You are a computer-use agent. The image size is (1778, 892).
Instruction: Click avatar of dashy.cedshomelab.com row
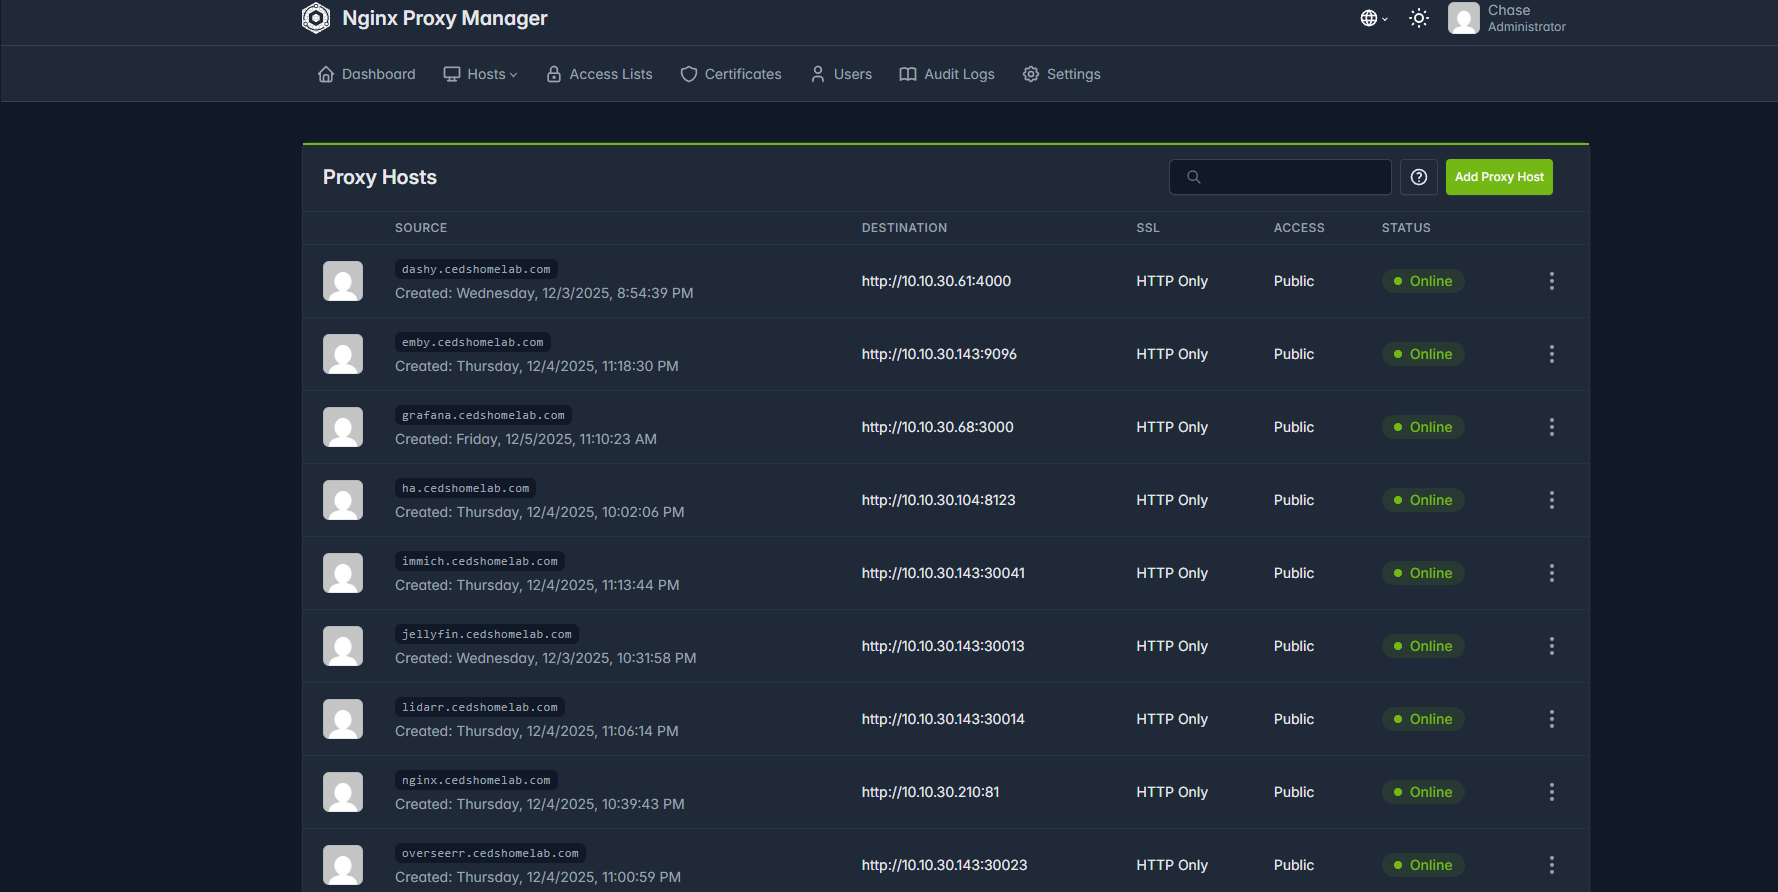tap(343, 281)
